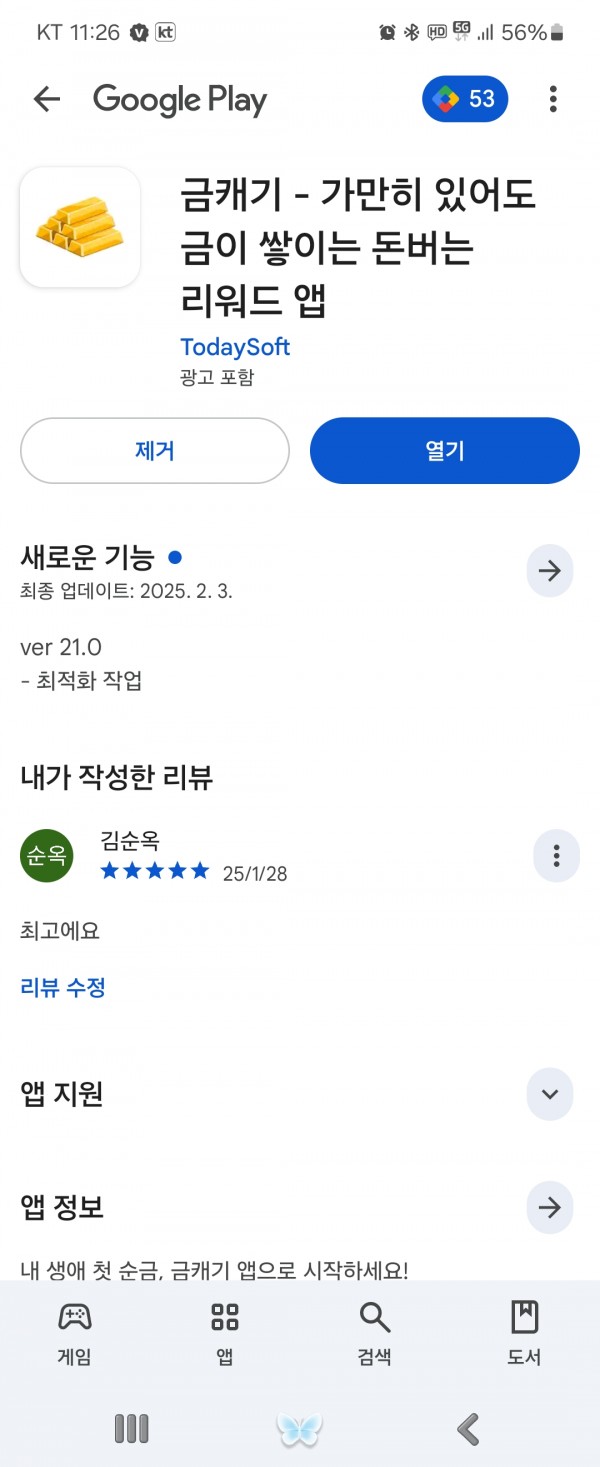This screenshot has height=1467, width=600.
Task: Tap the 제거 uninstall button
Action: pos(155,451)
